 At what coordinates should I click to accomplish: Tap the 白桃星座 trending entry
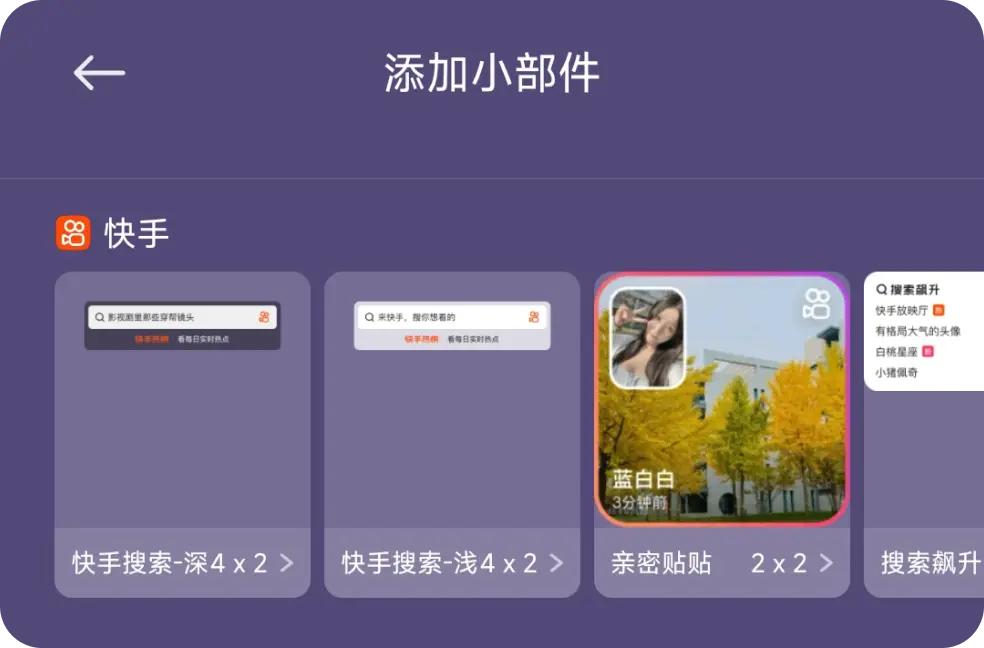(896, 351)
